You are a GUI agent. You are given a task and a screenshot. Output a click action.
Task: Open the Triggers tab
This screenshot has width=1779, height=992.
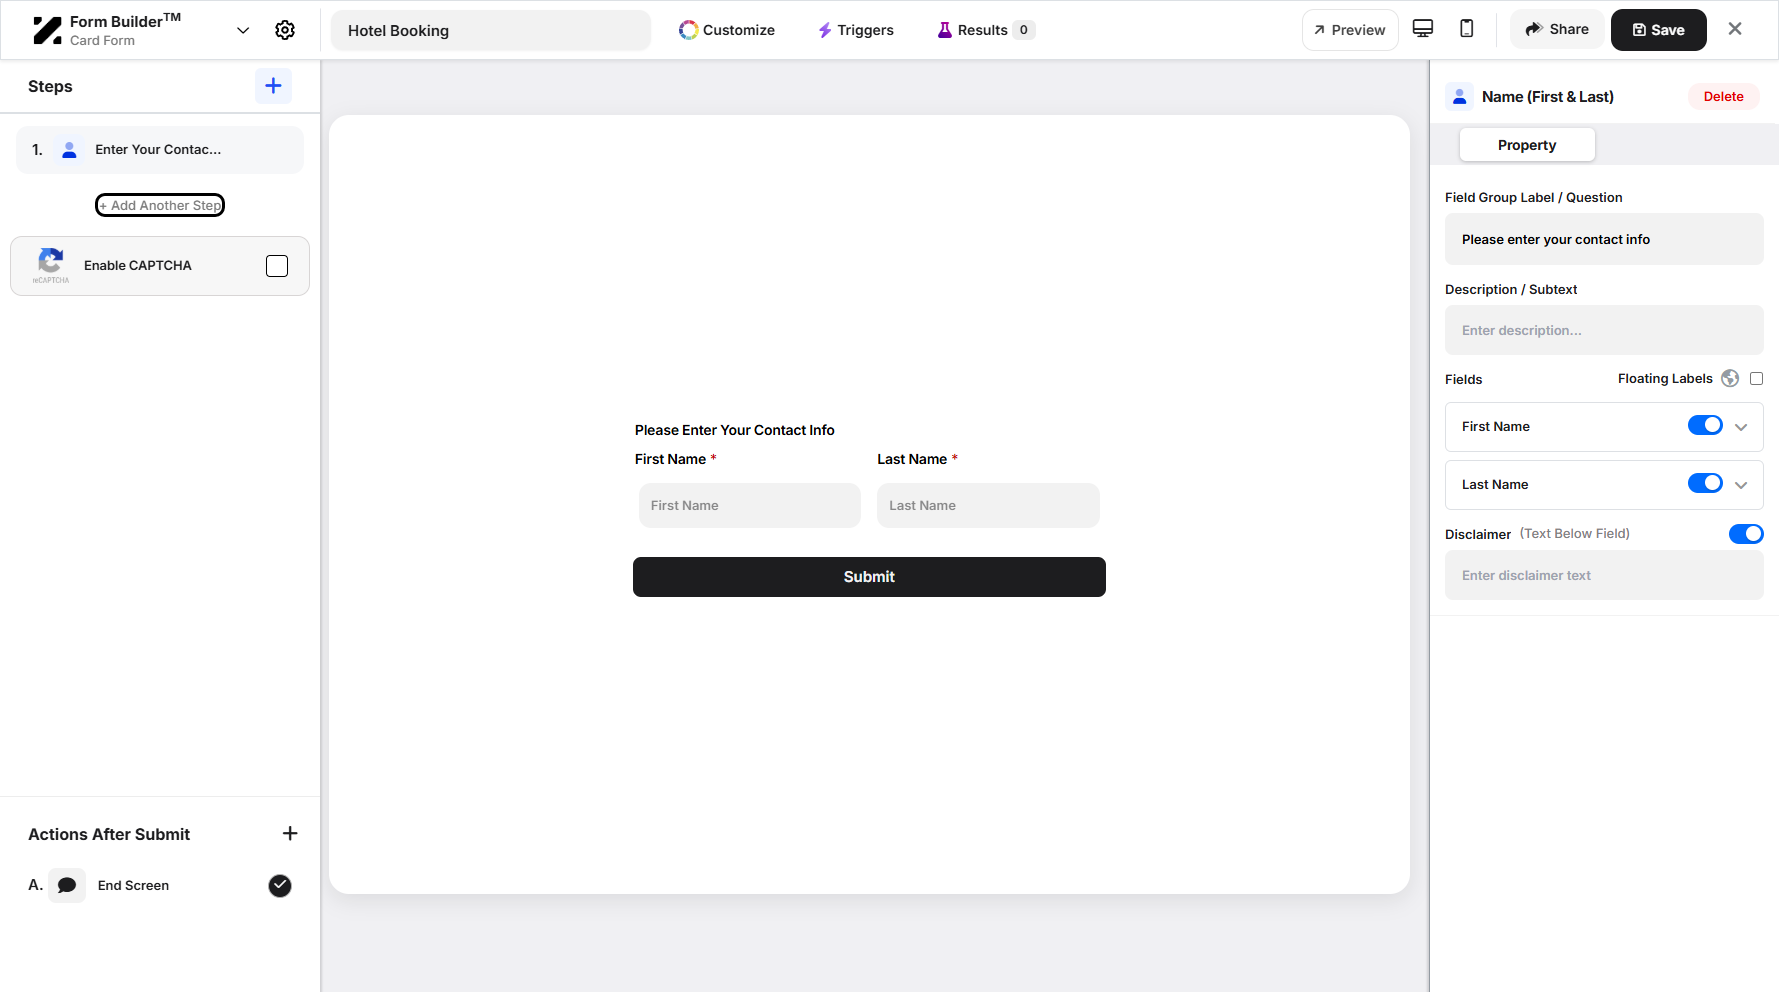856,30
